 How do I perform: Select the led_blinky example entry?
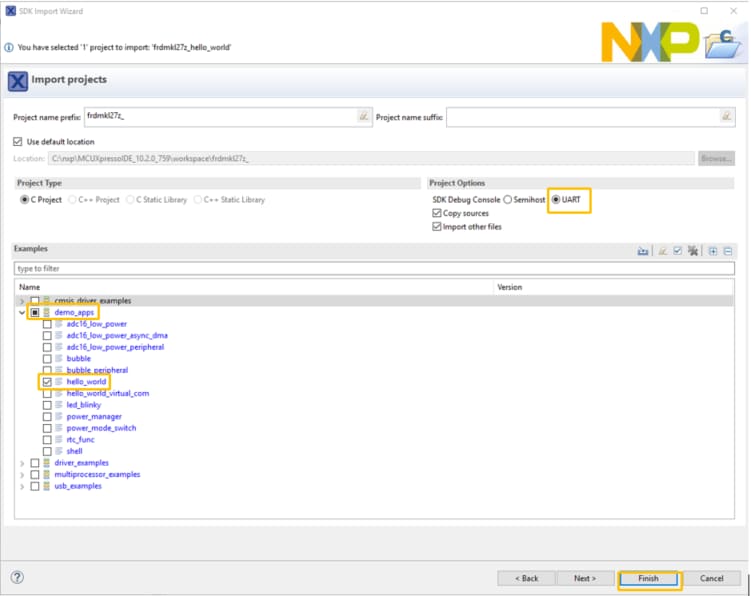(x=84, y=405)
